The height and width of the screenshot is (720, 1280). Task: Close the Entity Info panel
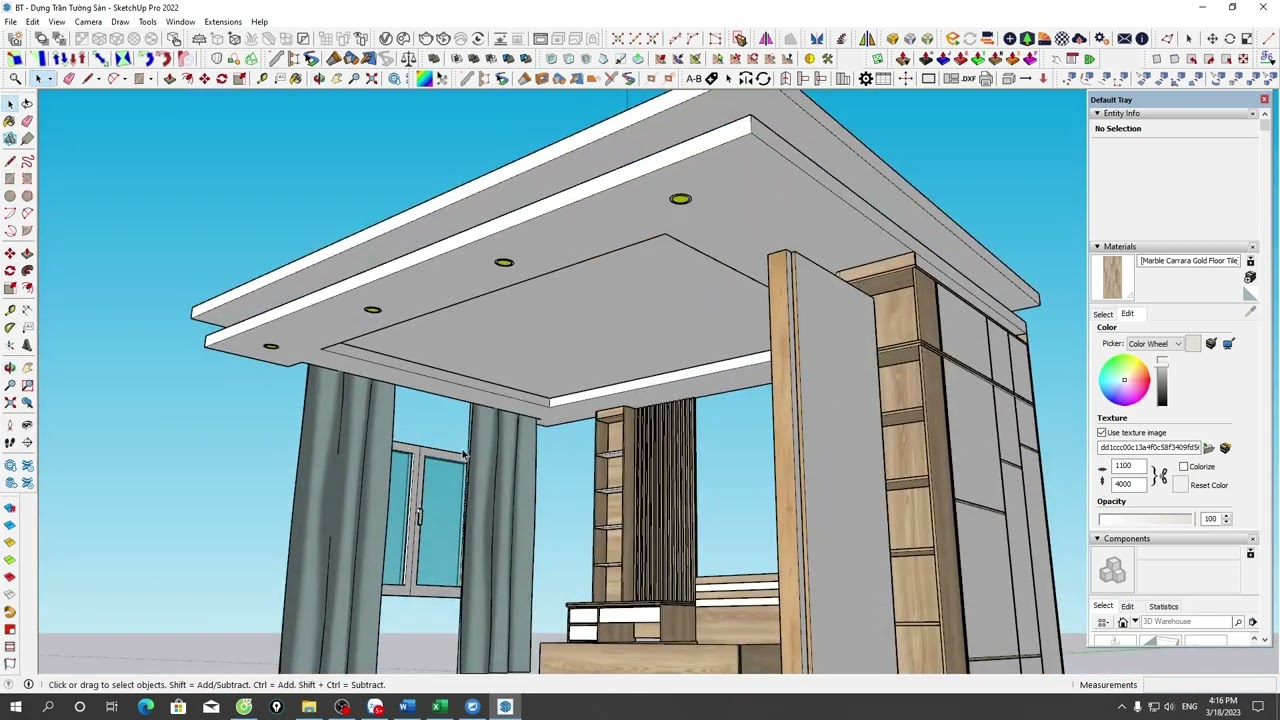point(1252,114)
